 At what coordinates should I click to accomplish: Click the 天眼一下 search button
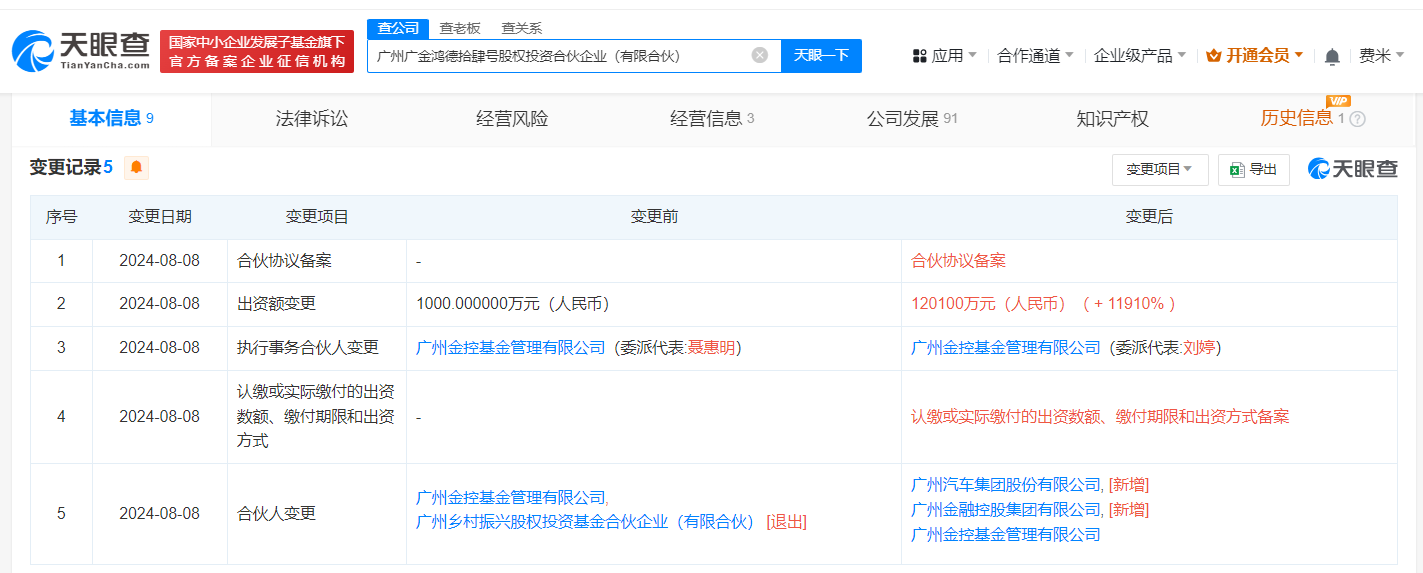[x=821, y=55]
